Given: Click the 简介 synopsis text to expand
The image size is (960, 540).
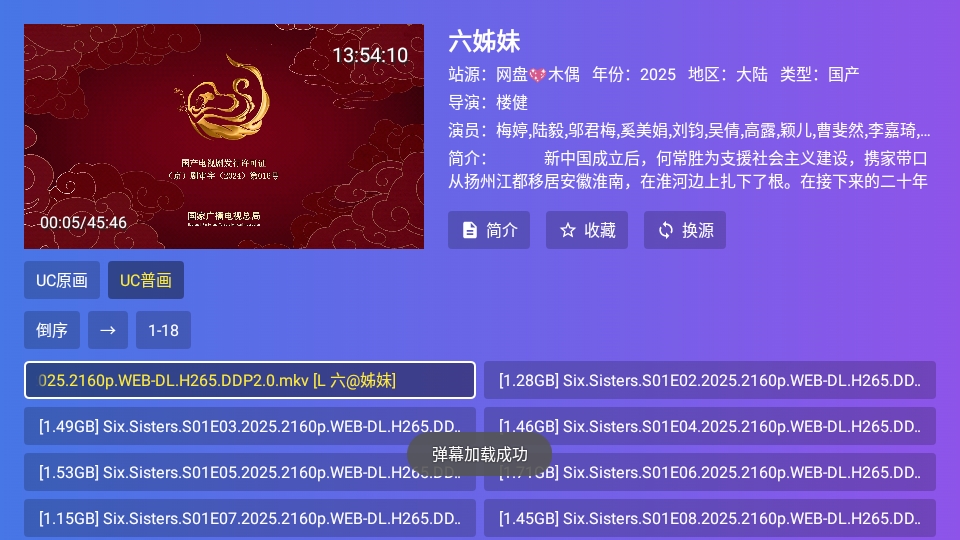Looking at the screenshot, I should (688, 170).
